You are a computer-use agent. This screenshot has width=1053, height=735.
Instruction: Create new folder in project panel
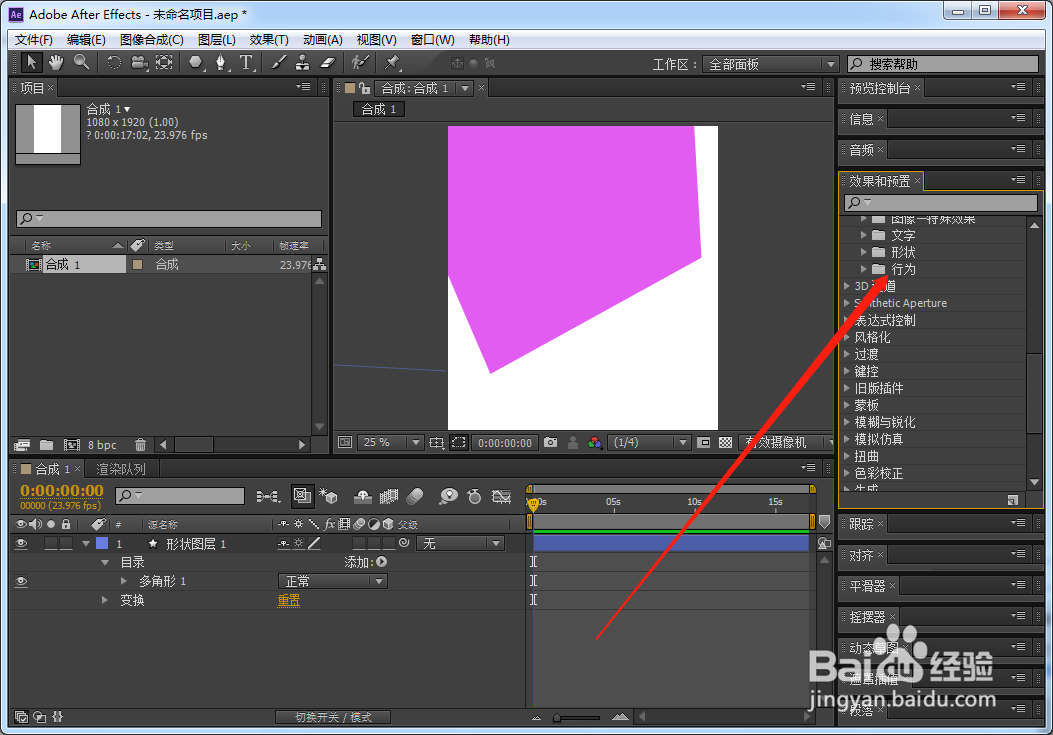pos(46,445)
